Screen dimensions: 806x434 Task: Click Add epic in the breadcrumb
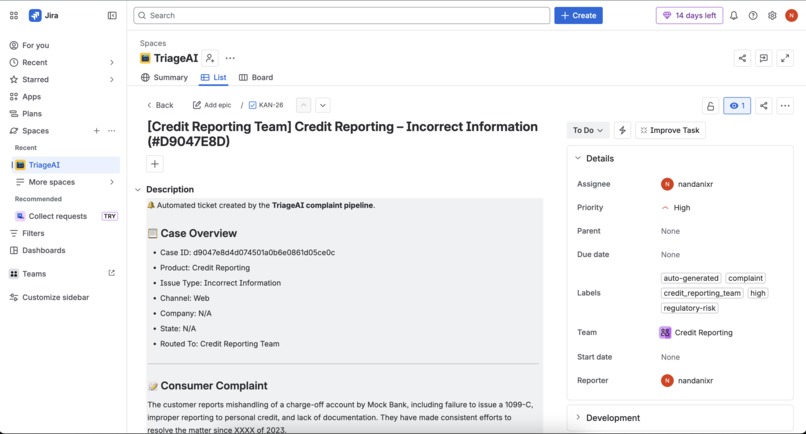click(x=212, y=105)
